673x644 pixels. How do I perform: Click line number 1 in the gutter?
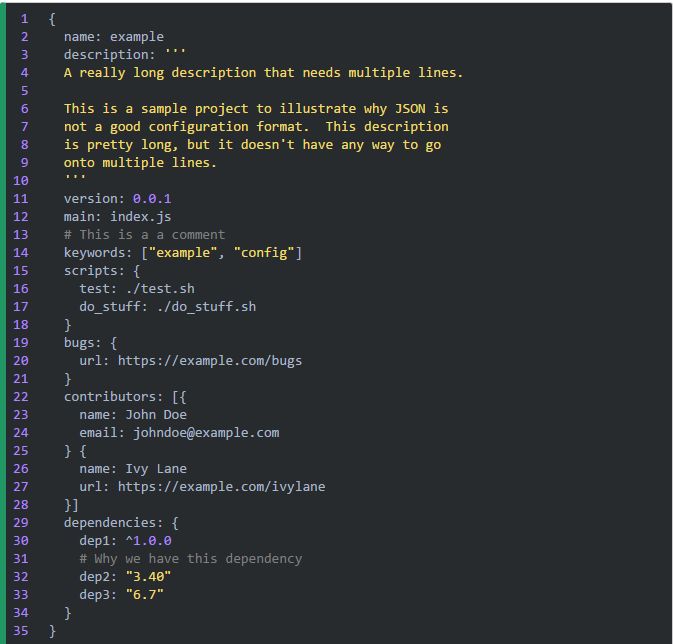coord(24,18)
